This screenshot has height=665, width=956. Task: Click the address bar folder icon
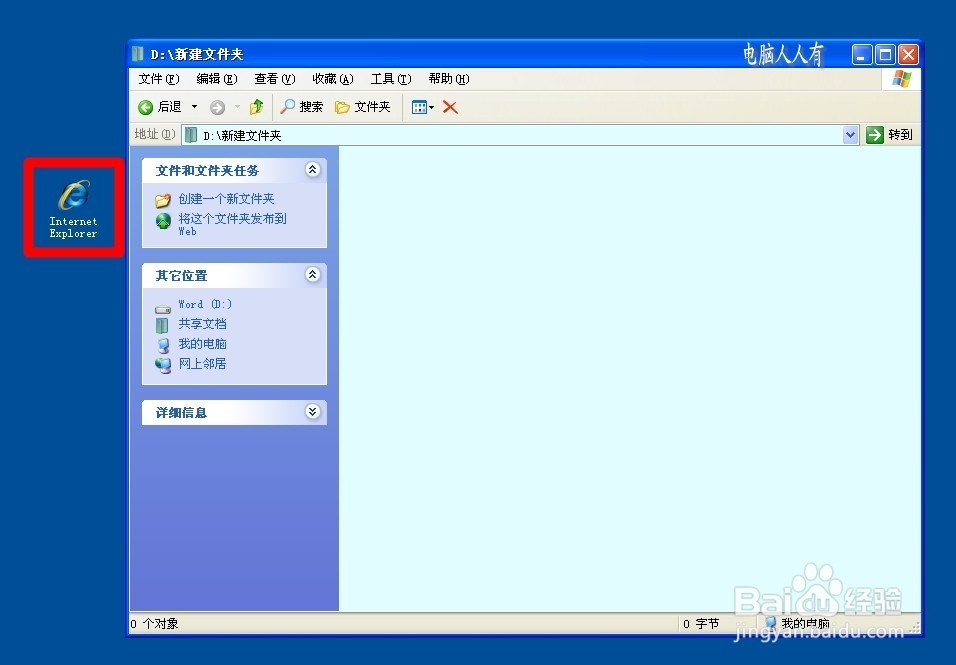coord(191,135)
